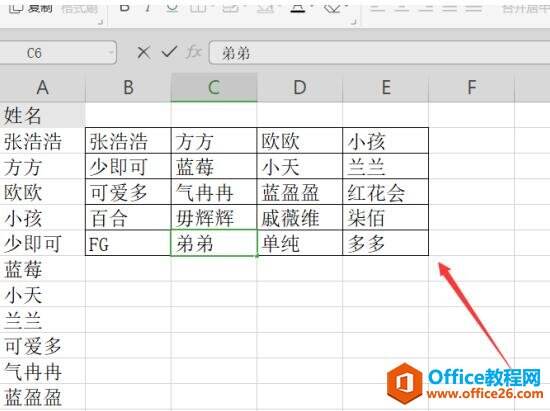The width and height of the screenshot is (550, 411).
Task: Select cell 少即可 in column A
Action: click(x=42, y=243)
